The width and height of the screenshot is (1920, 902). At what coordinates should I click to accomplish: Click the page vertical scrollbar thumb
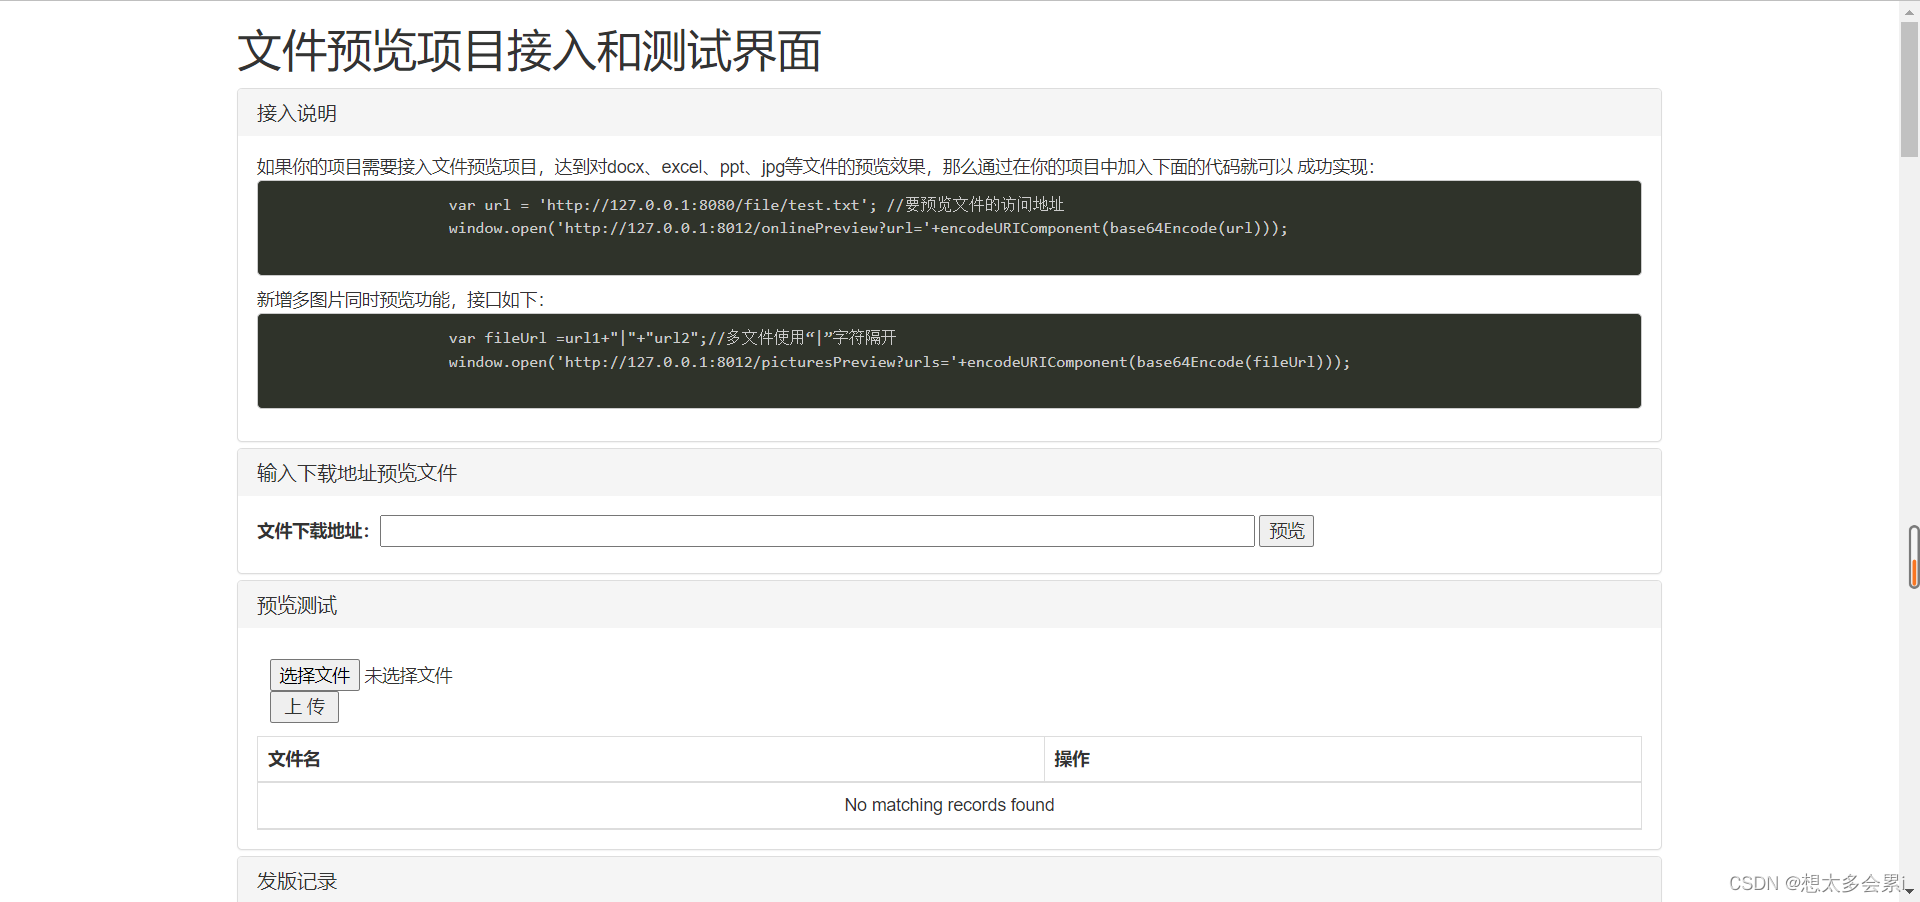click(x=1909, y=88)
